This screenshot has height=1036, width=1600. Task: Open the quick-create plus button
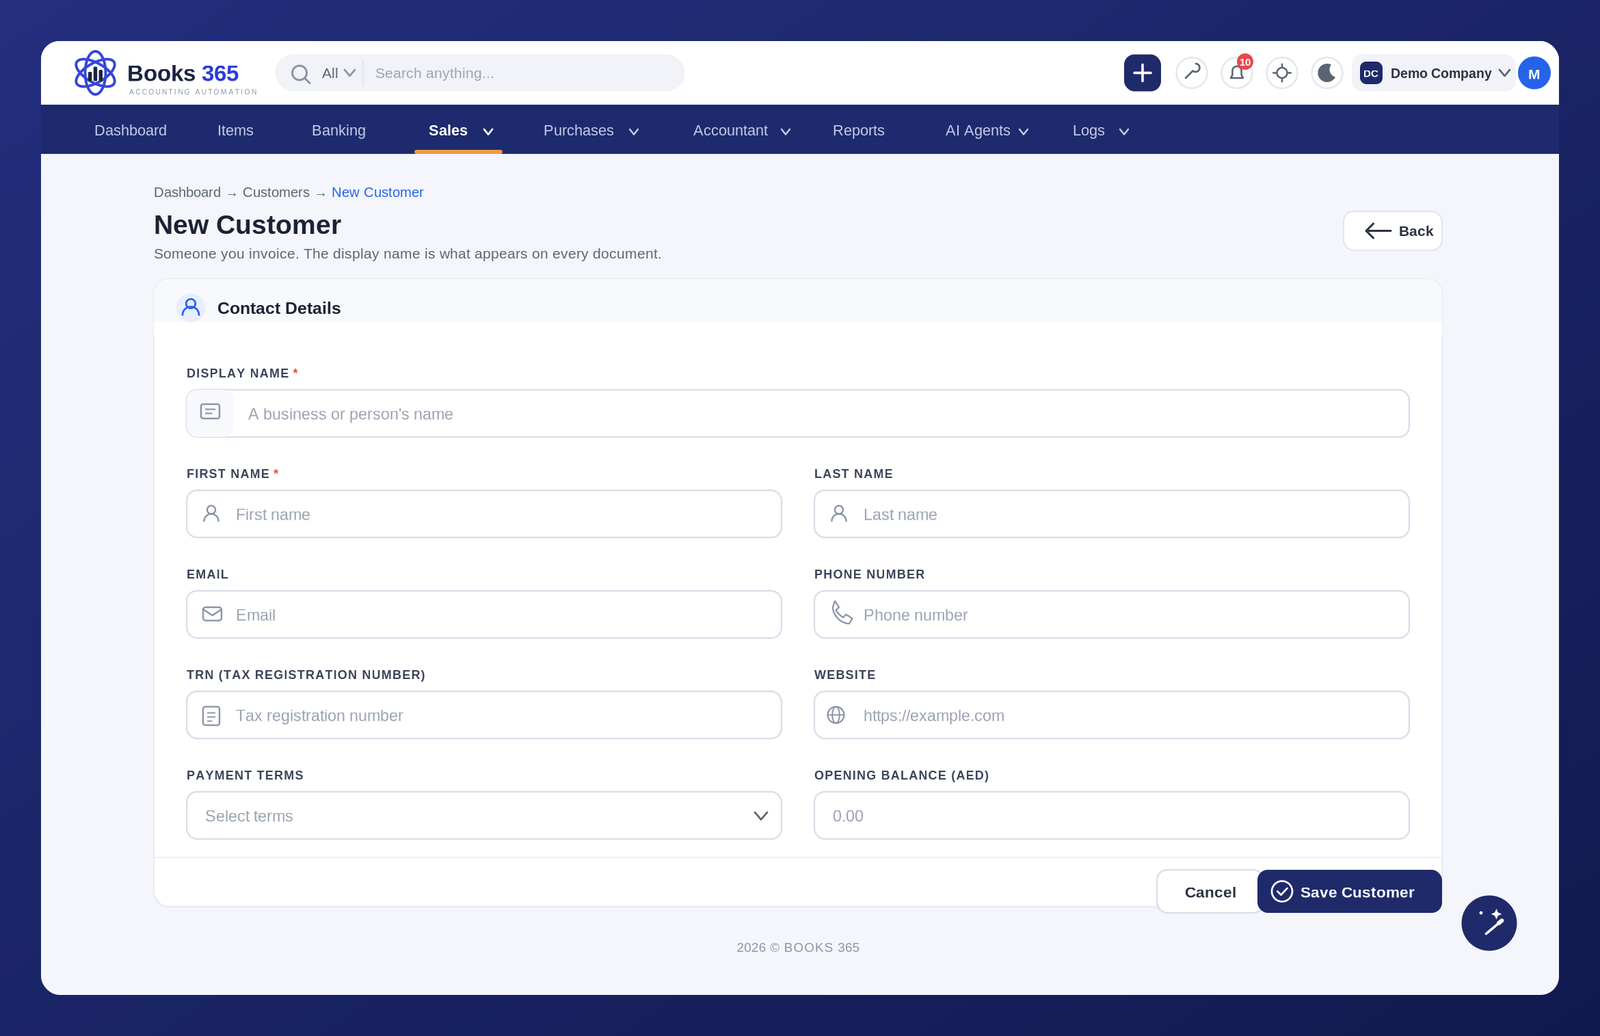pyautogui.click(x=1142, y=73)
